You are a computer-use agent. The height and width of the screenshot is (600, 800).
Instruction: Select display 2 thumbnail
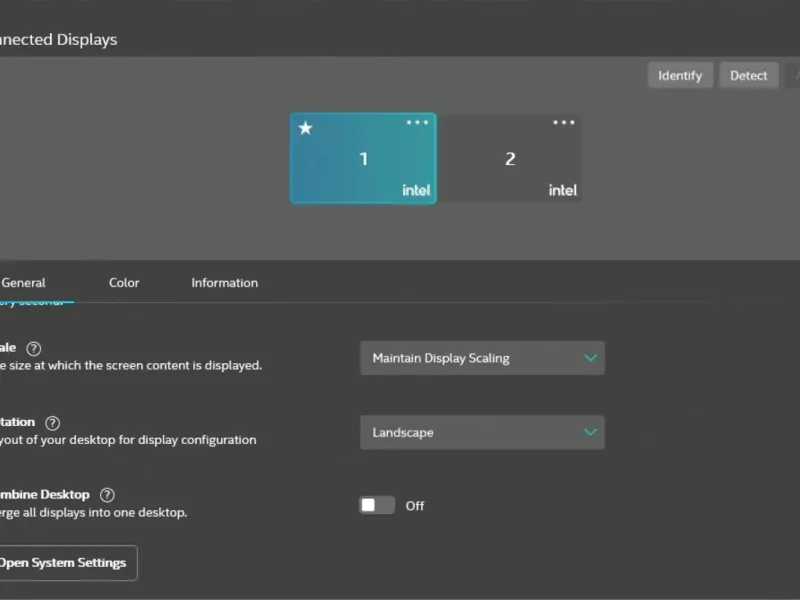coord(510,158)
